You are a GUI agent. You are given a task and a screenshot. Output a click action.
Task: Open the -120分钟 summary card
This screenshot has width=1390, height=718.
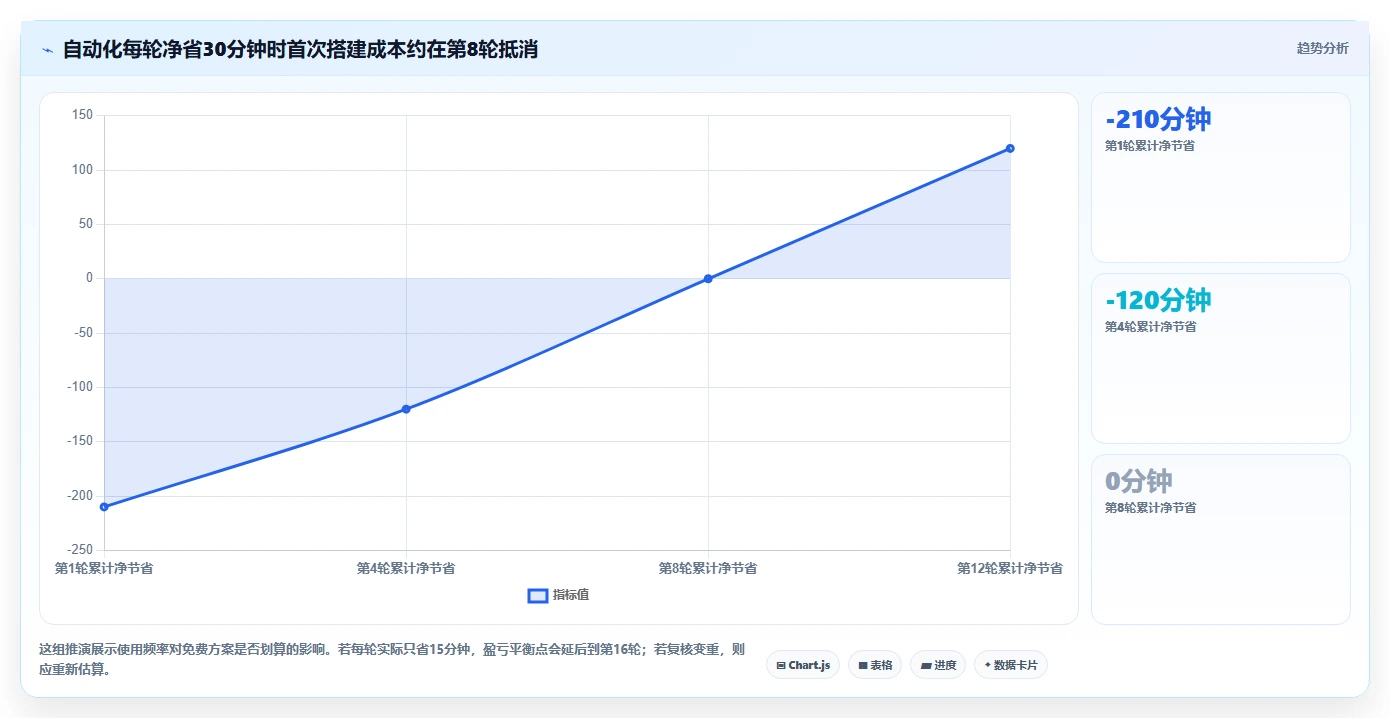point(1221,359)
